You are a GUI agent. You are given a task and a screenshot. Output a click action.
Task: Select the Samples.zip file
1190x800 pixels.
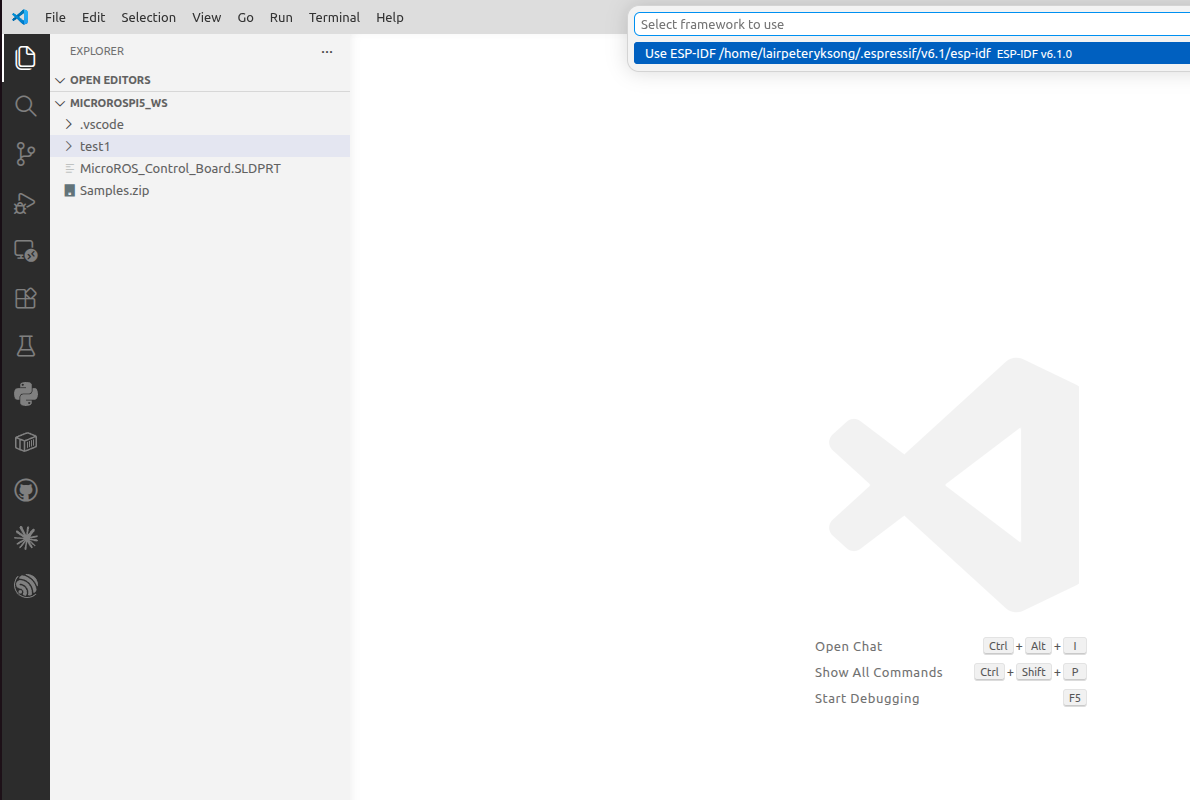point(200,191)
